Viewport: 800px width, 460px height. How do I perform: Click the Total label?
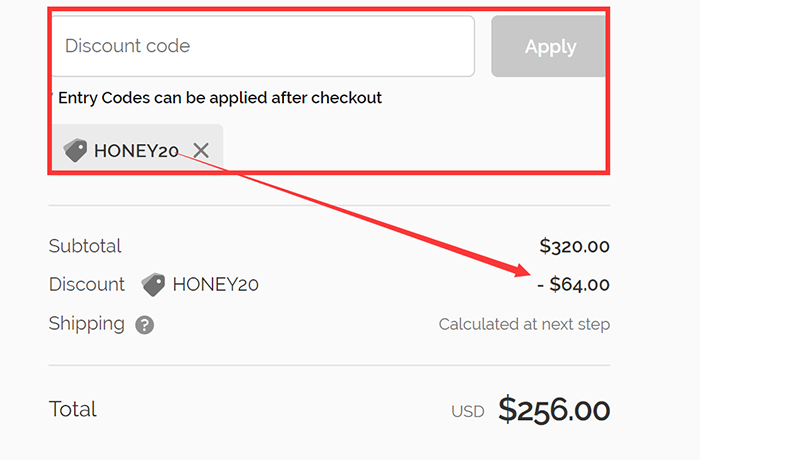[73, 409]
